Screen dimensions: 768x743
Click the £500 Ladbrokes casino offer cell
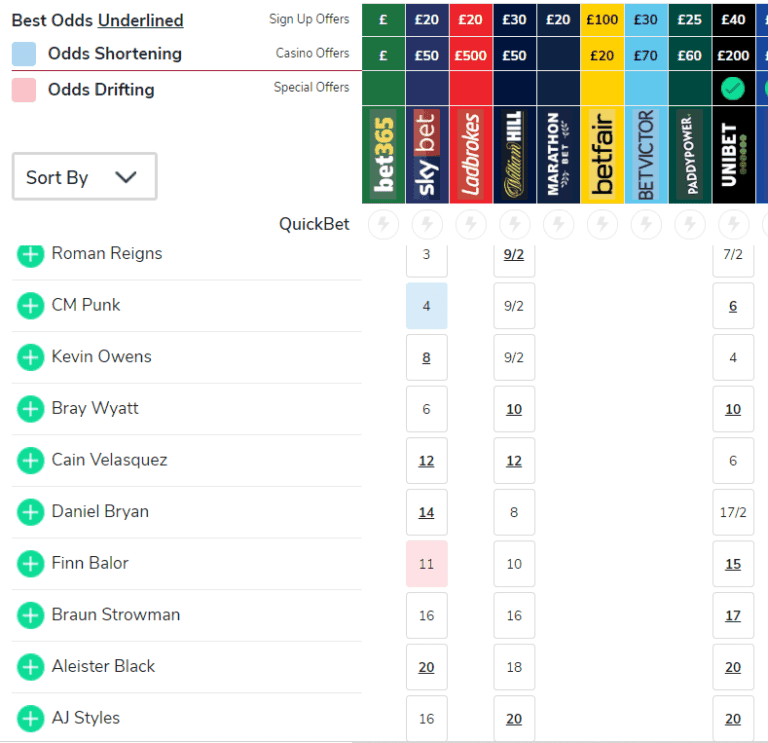[471, 56]
